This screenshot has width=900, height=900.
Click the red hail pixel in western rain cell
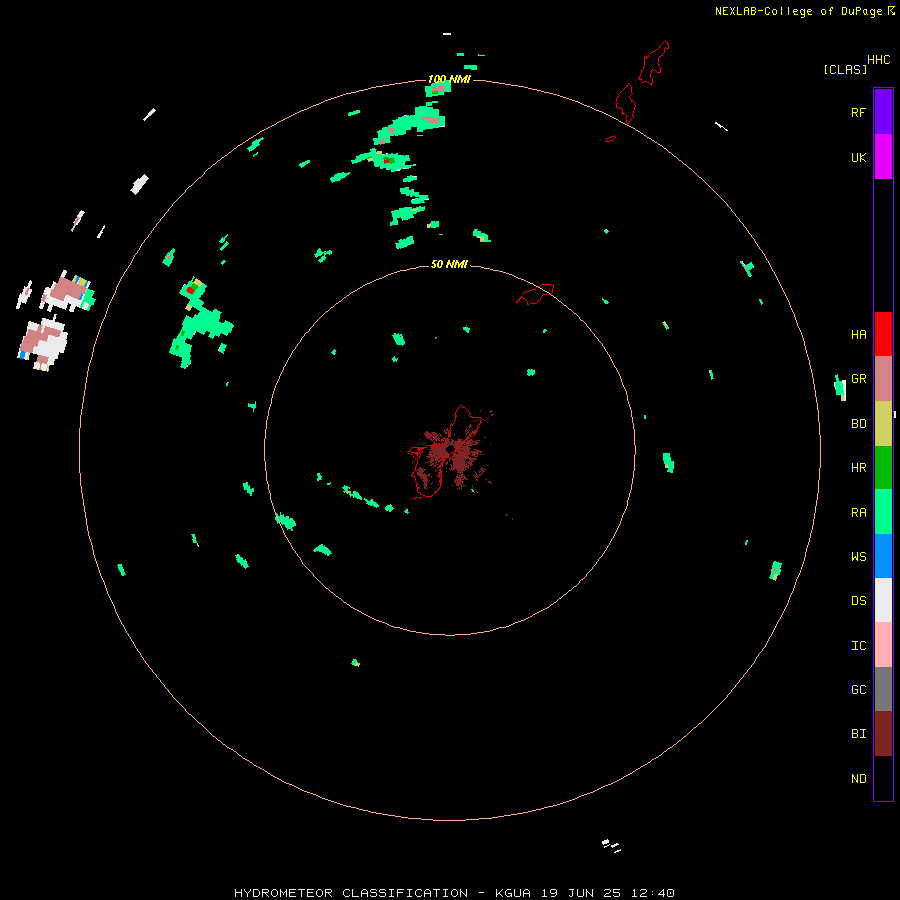(x=191, y=290)
